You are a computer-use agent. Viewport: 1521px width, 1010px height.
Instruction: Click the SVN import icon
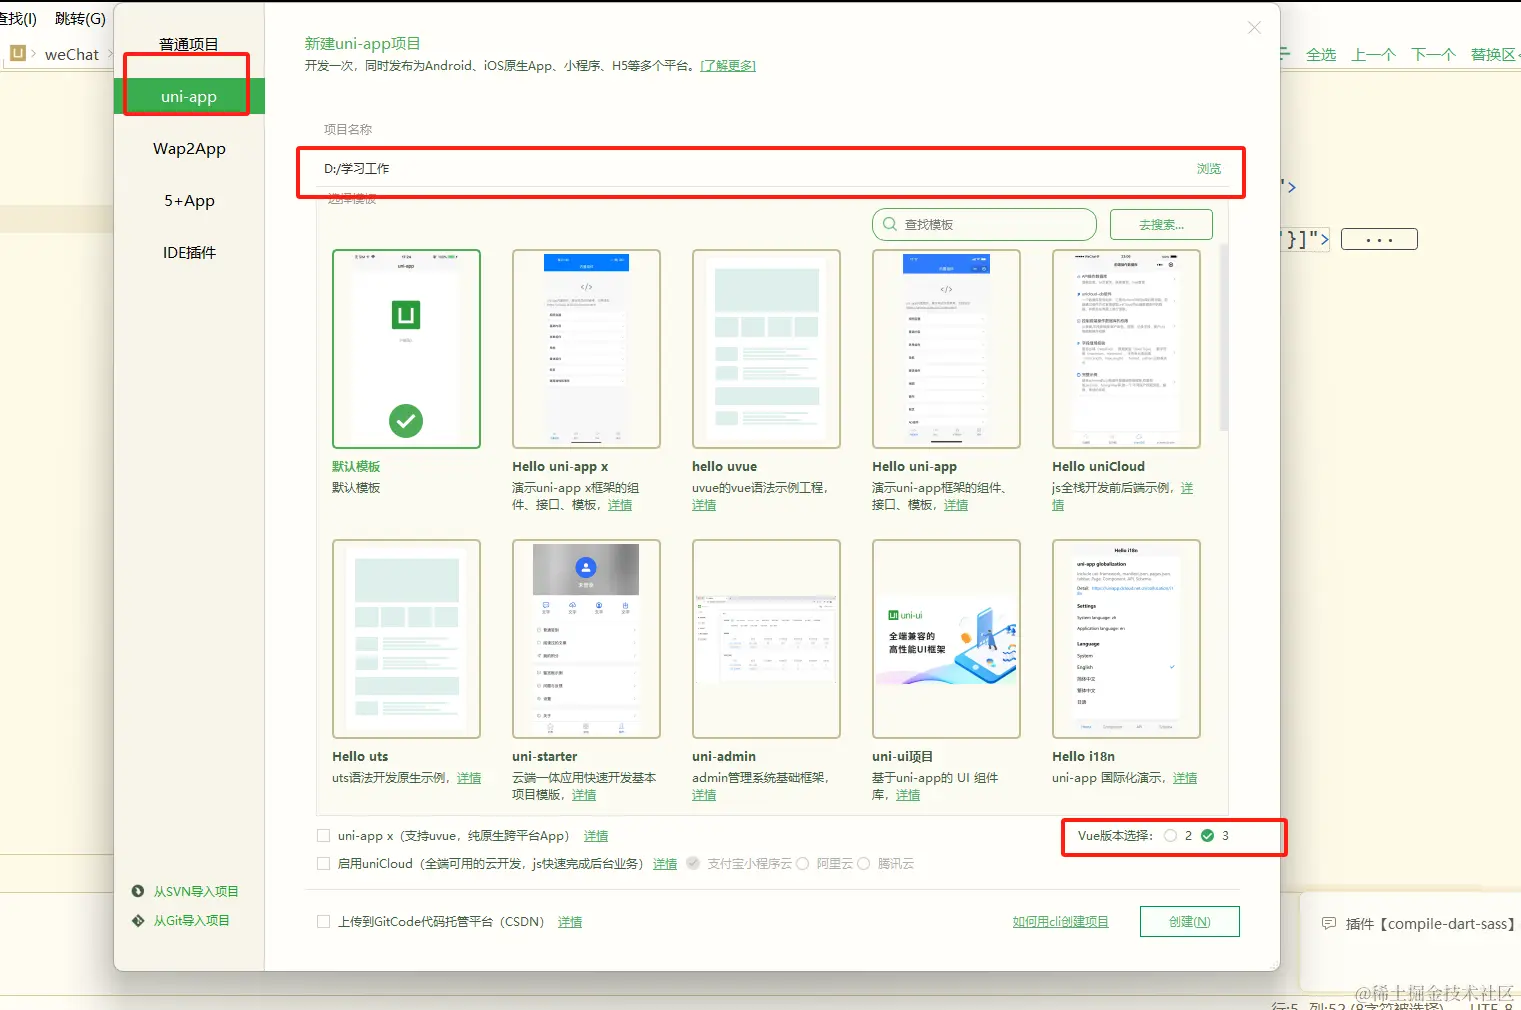click(138, 891)
